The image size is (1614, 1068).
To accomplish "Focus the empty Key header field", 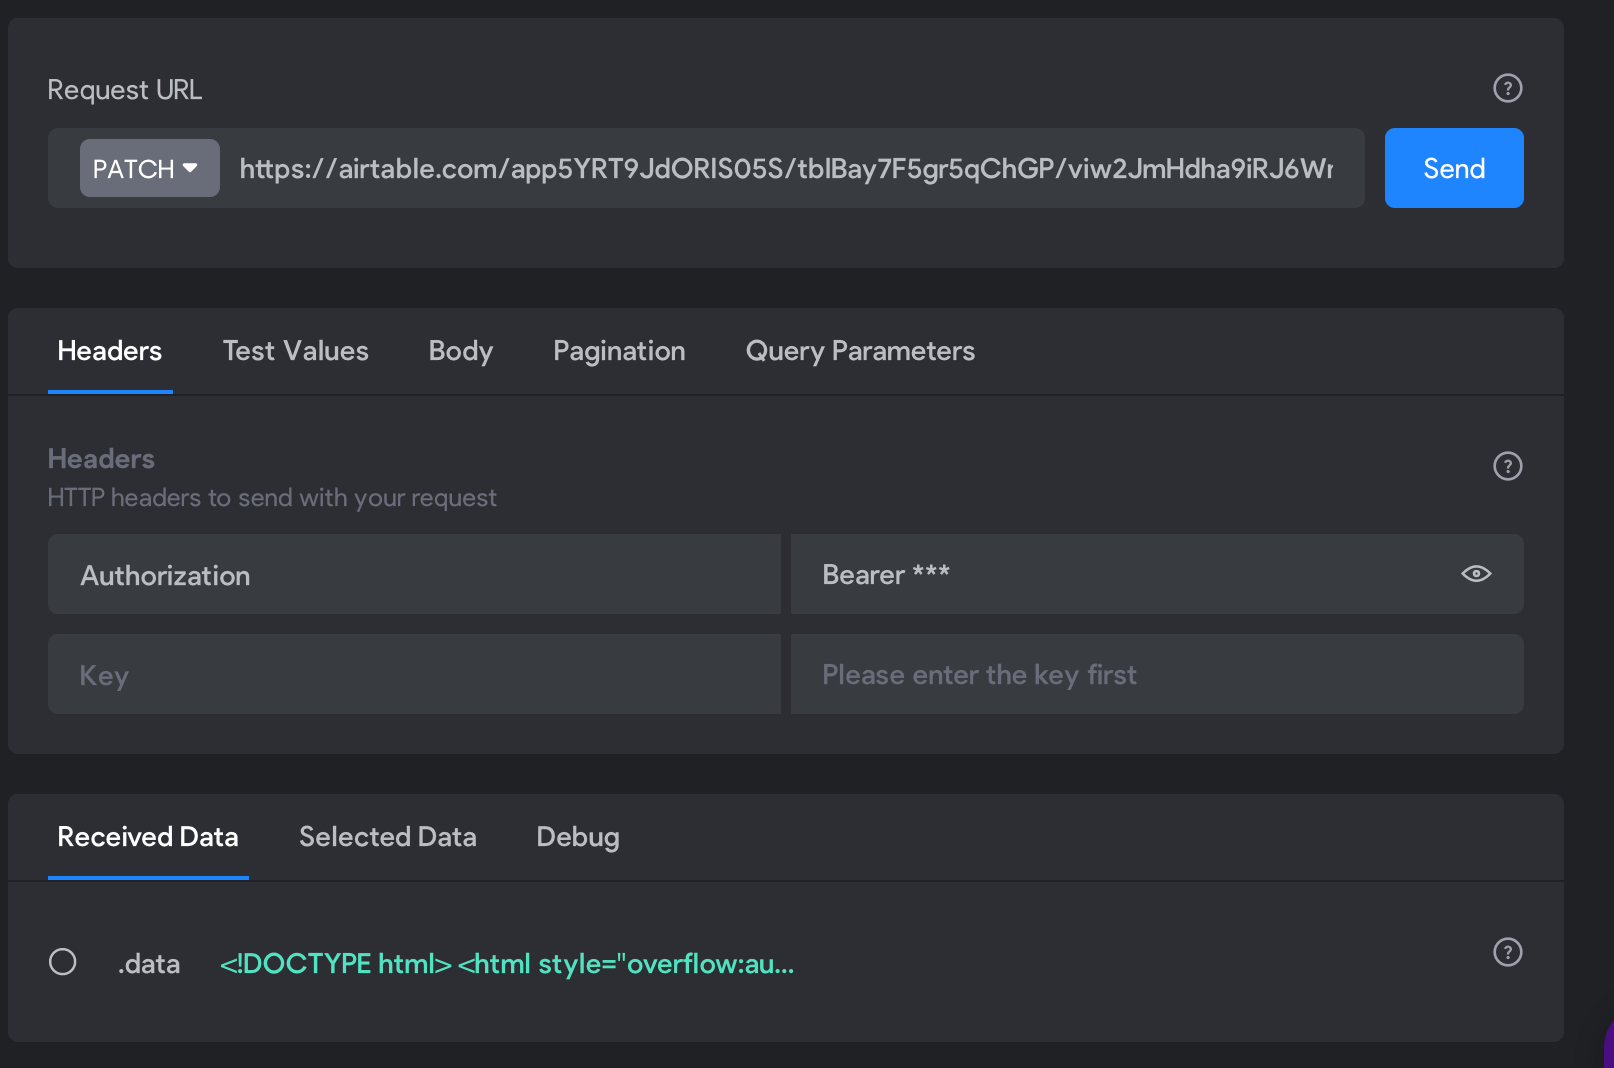I will click(x=414, y=674).
